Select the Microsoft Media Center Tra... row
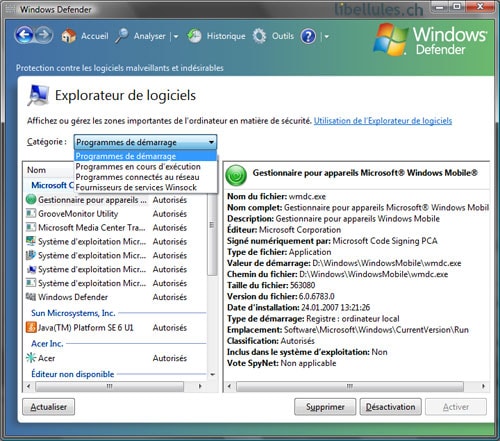Viewport: 500px width, 441px height. [115, 228]
